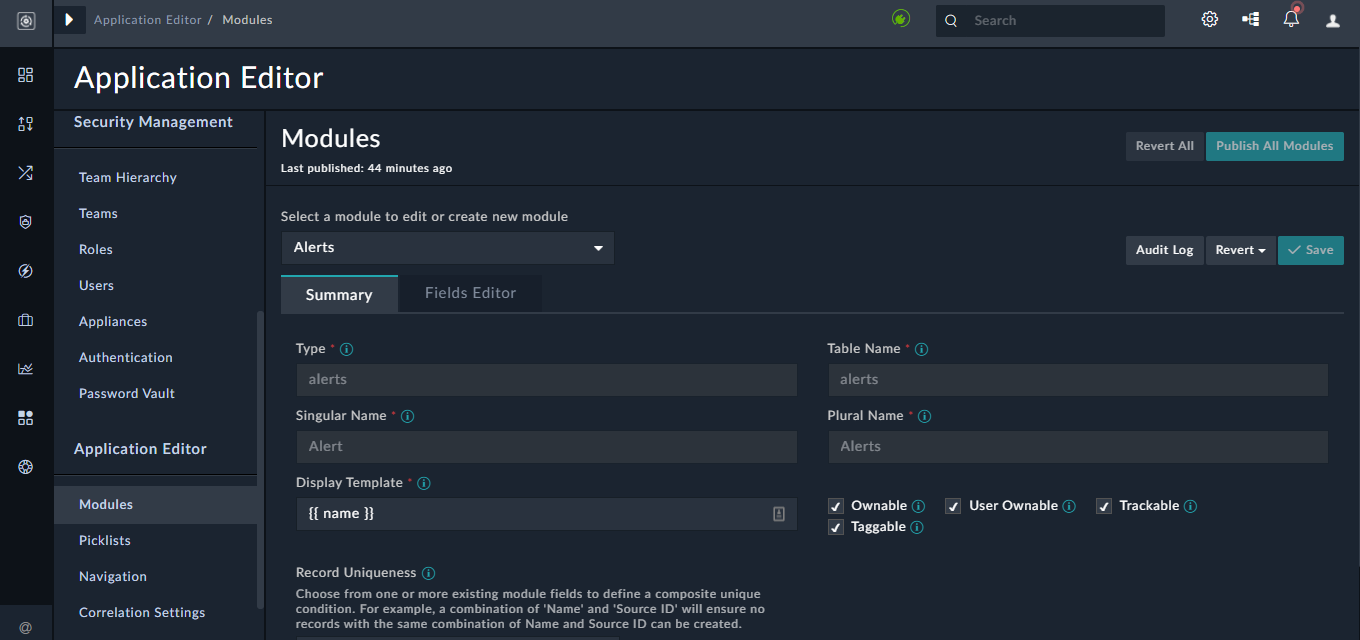Select the automation lightning icon in sidebar
1360x640 pixels.
25,270
